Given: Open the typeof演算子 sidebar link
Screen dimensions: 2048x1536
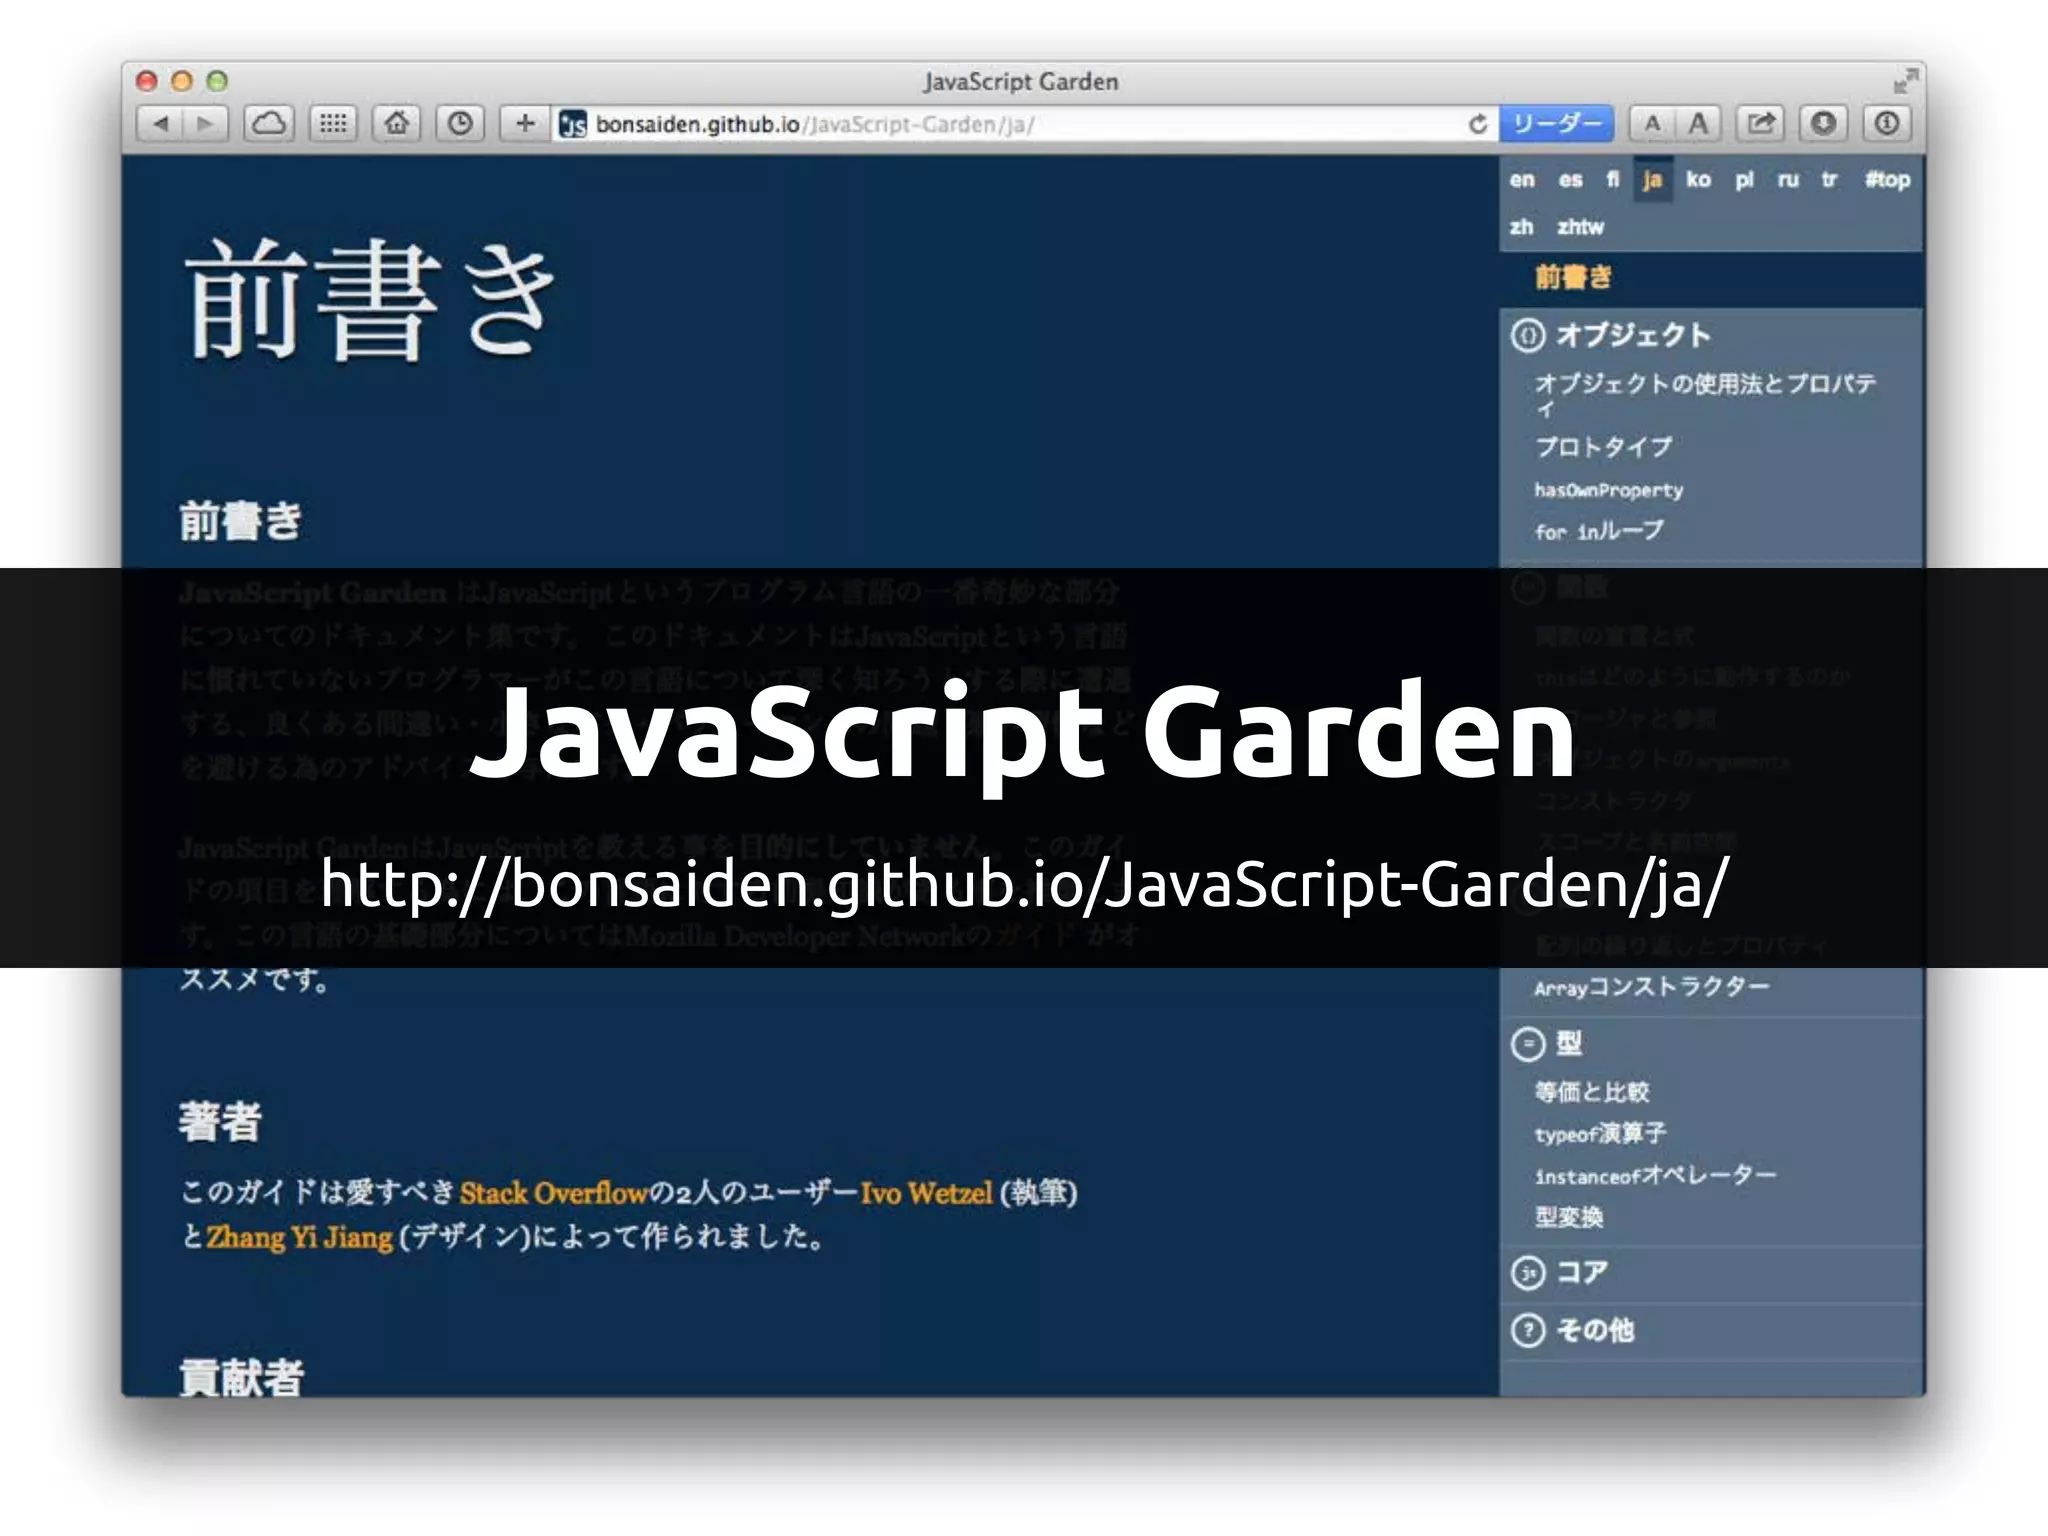Looking at the screenshot, I should click(1600, 1134).
